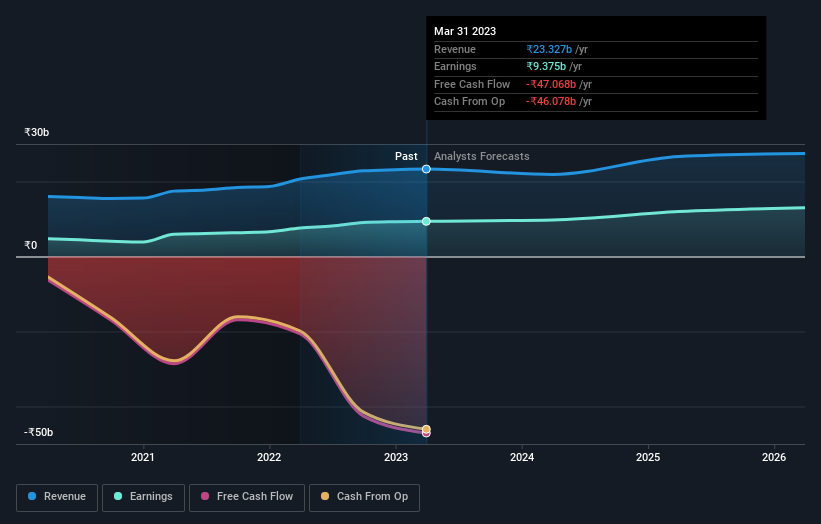Click the 'Earnings' row label in tooltip
The height and width of the screenshot is (524, 821).
(x=456, y=66)
